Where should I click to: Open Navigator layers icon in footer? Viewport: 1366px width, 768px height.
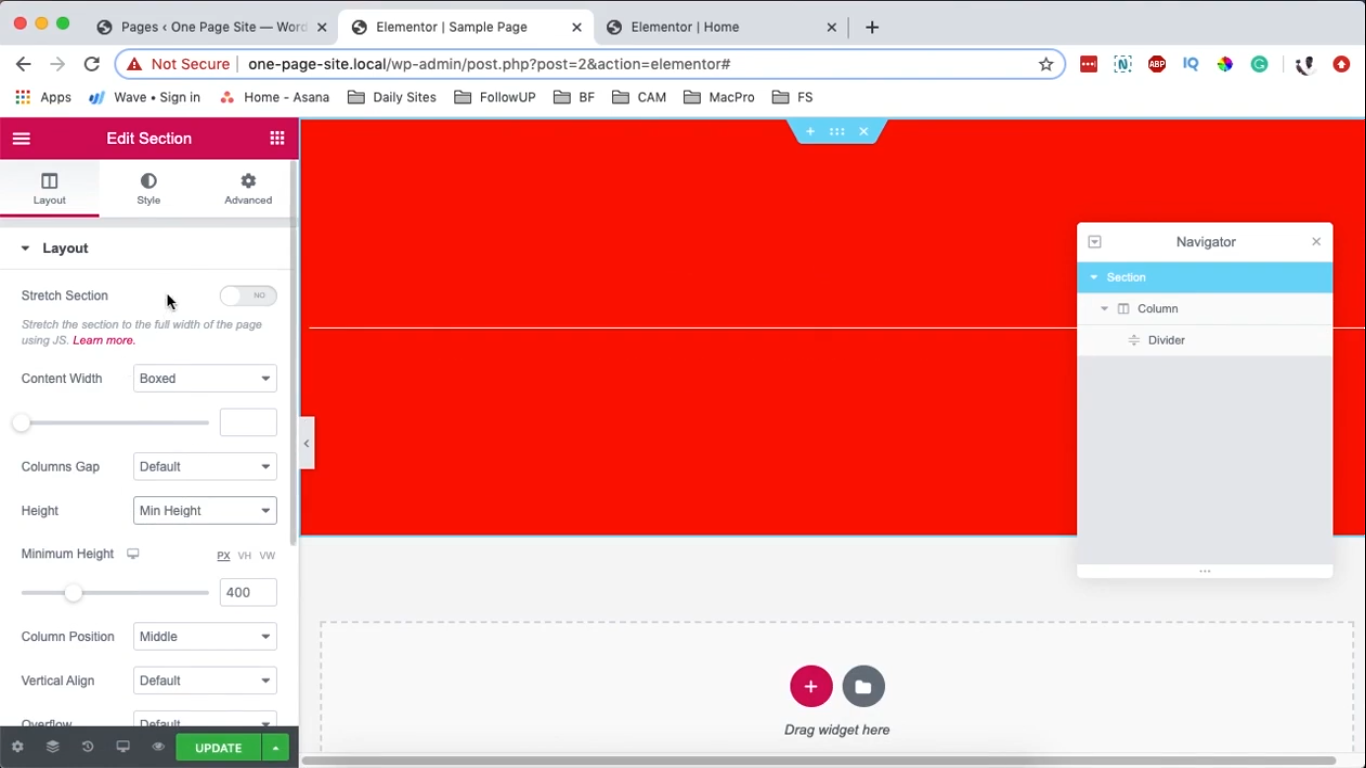click(52, 747)
